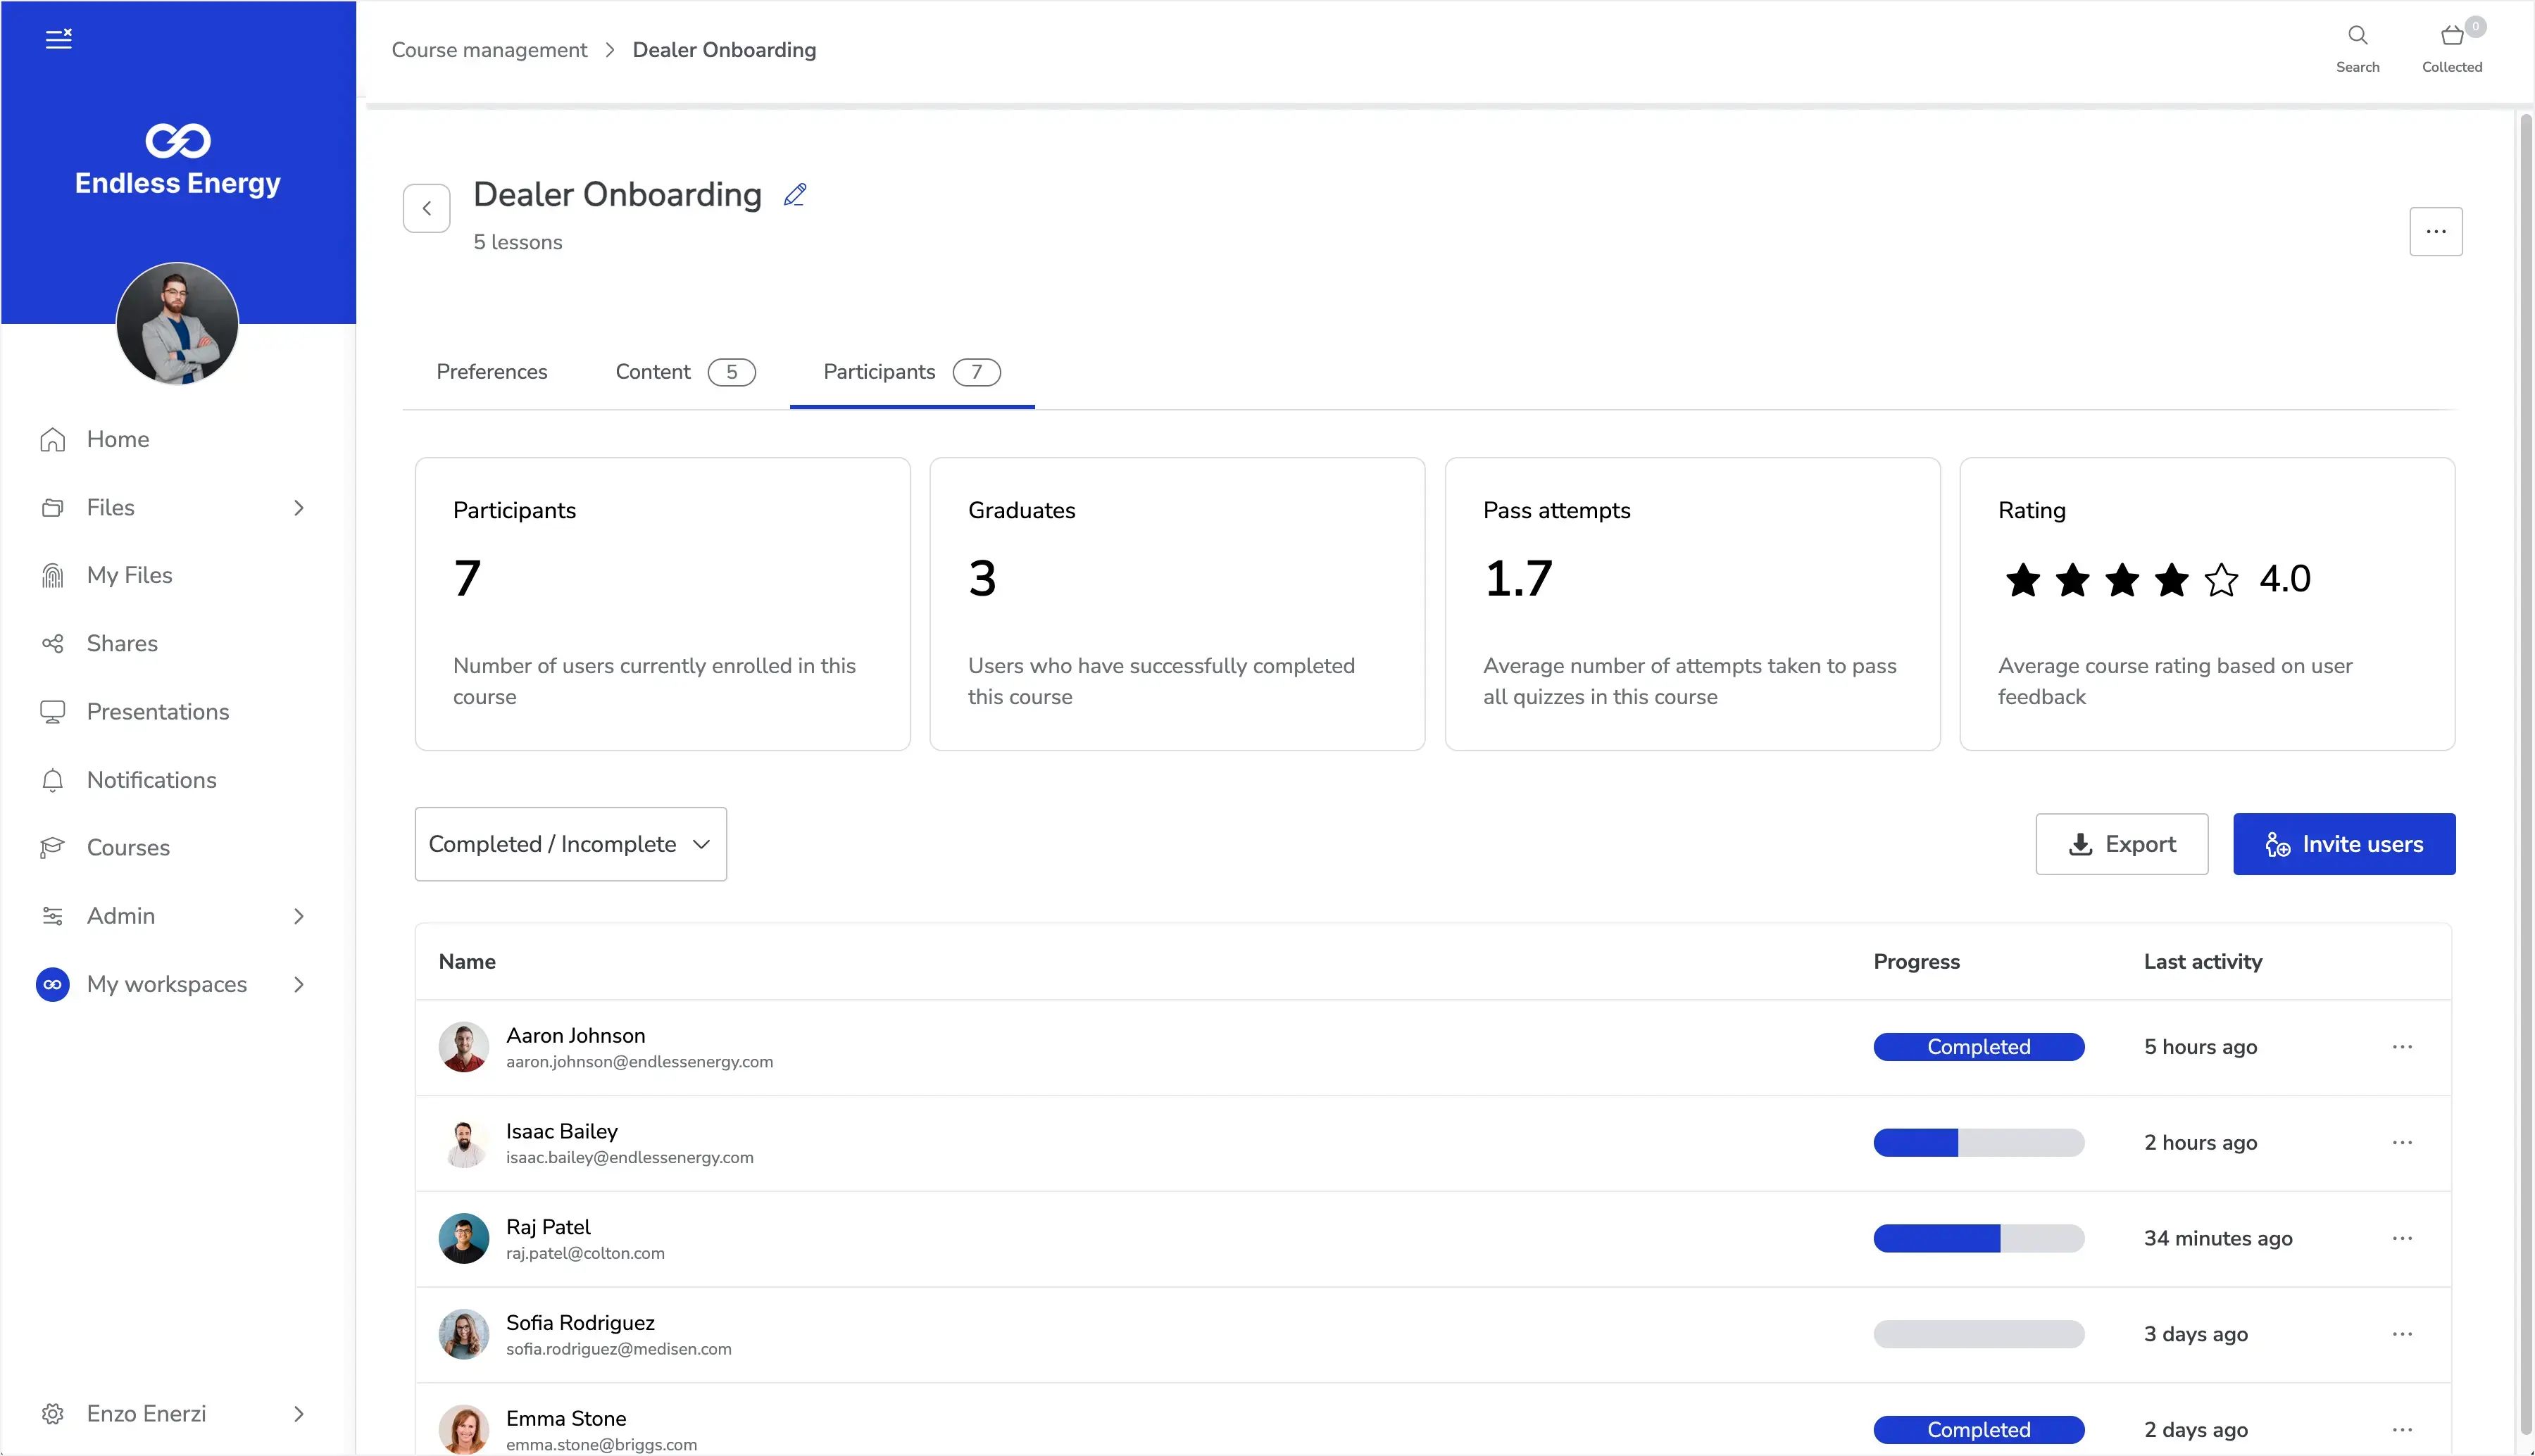Open the profile photo in the sidebar

[x=177, y=323]
